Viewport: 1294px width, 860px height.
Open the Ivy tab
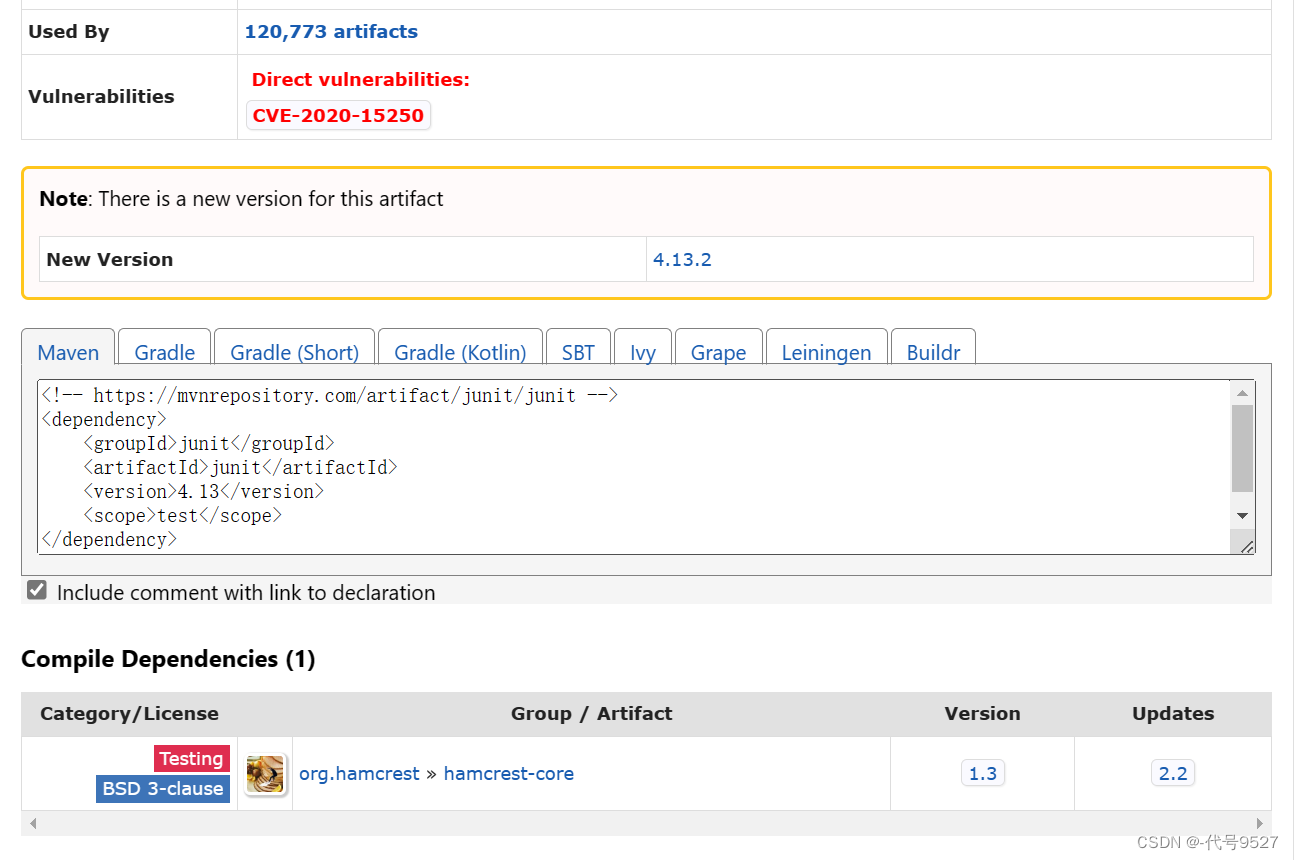point(643,352)
